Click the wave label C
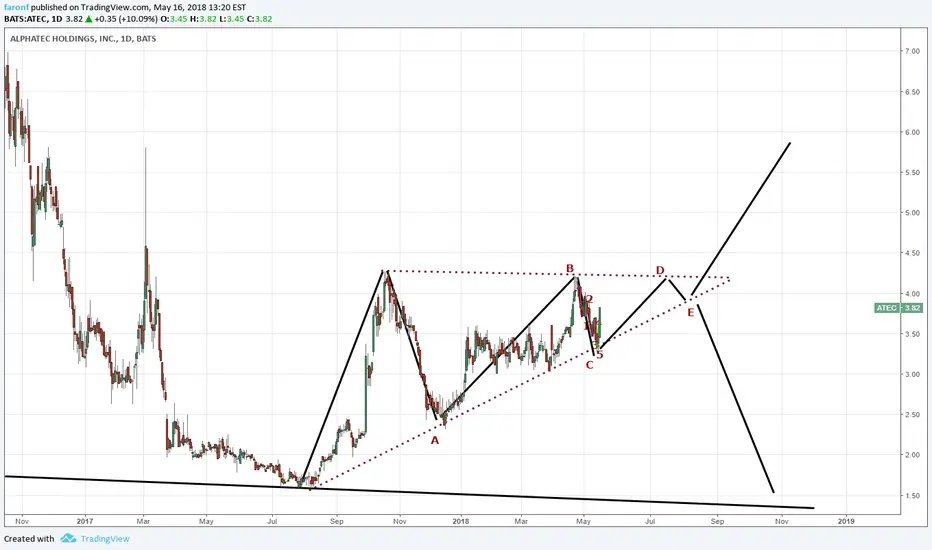The height and width of the screenshot is (550, 932). (589, 365)
